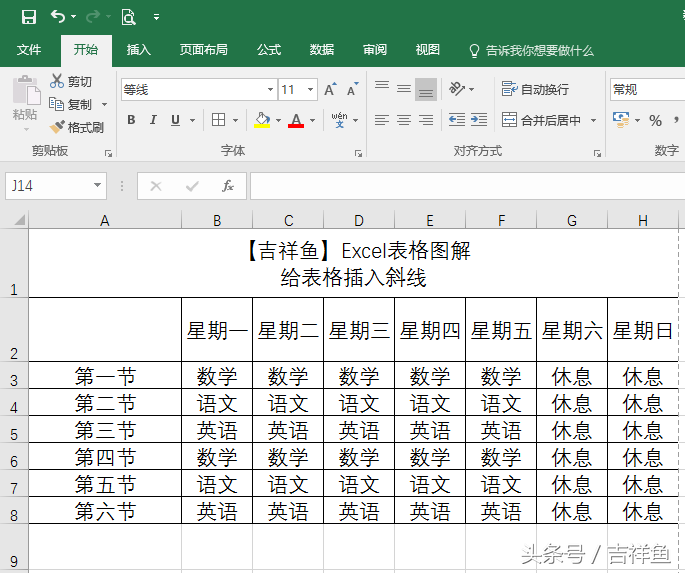Click the Copy (复制) button
The width and height of the screenshot is (685, 573).
[x=70, y=104]
